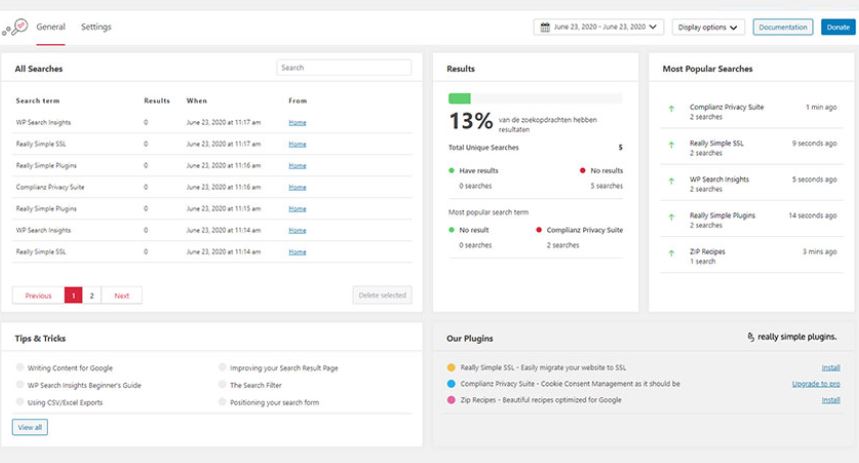Open Home link for Complianz Privacy Suite row

pyautogui.click(x=297, y=187)
